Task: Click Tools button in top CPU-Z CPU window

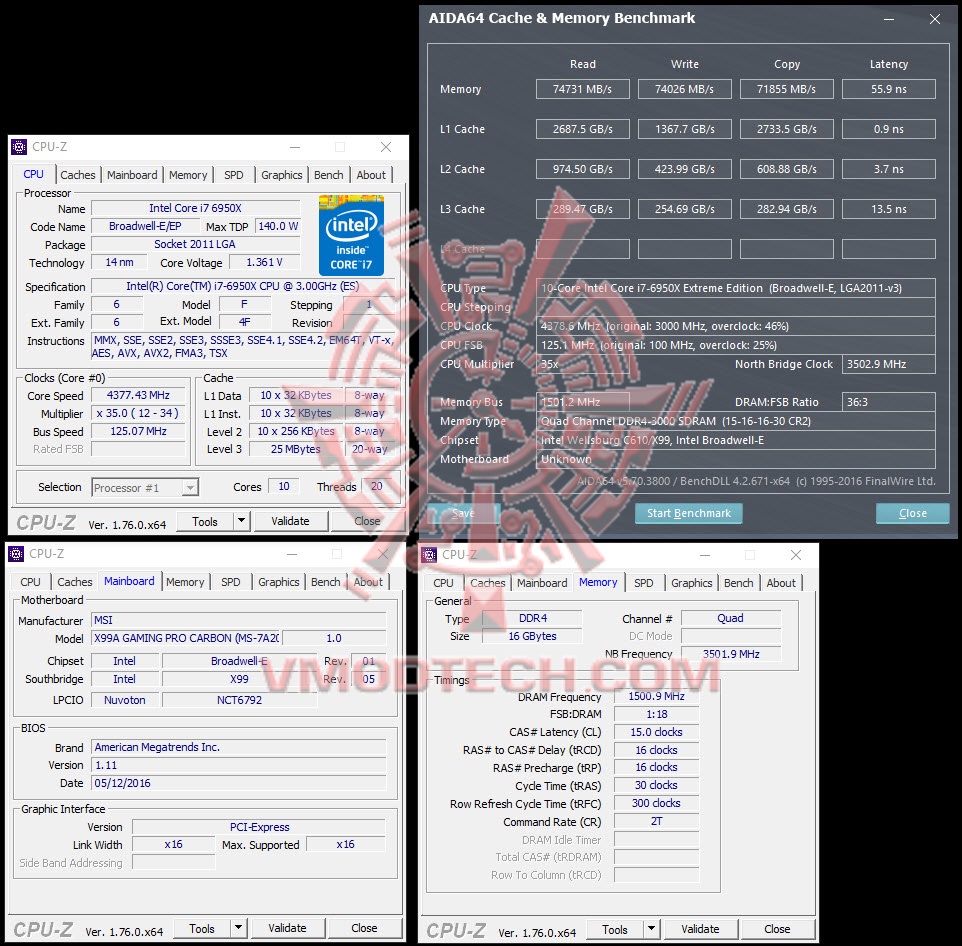Action: [x=205, y=521]
